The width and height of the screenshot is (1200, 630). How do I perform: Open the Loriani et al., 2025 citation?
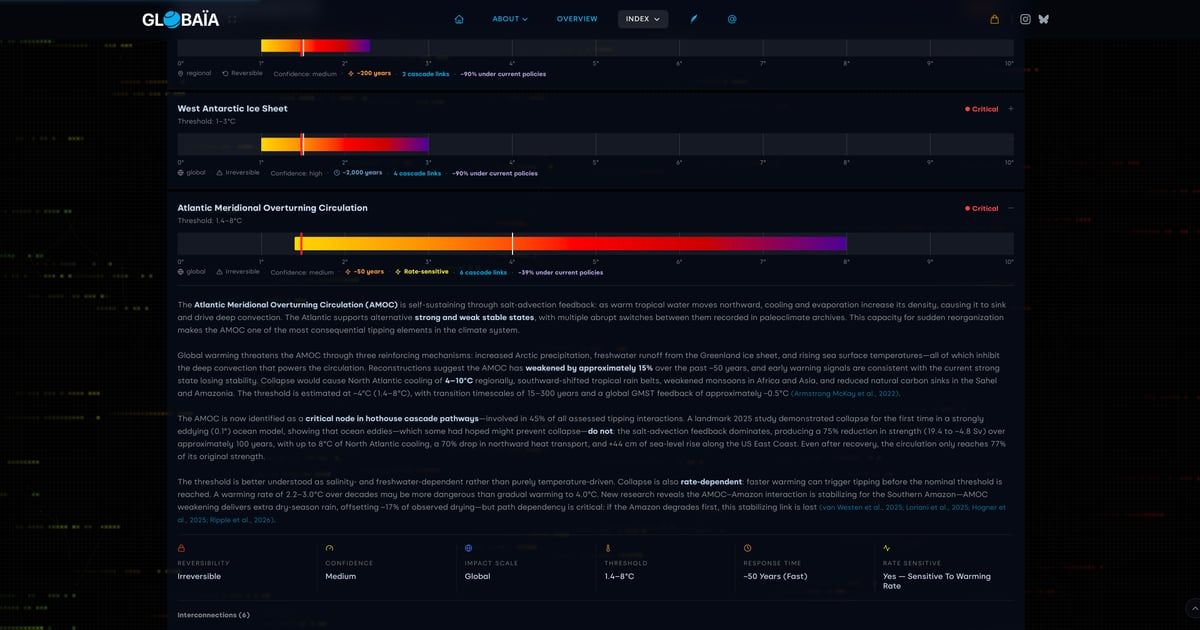pos(937,508)
